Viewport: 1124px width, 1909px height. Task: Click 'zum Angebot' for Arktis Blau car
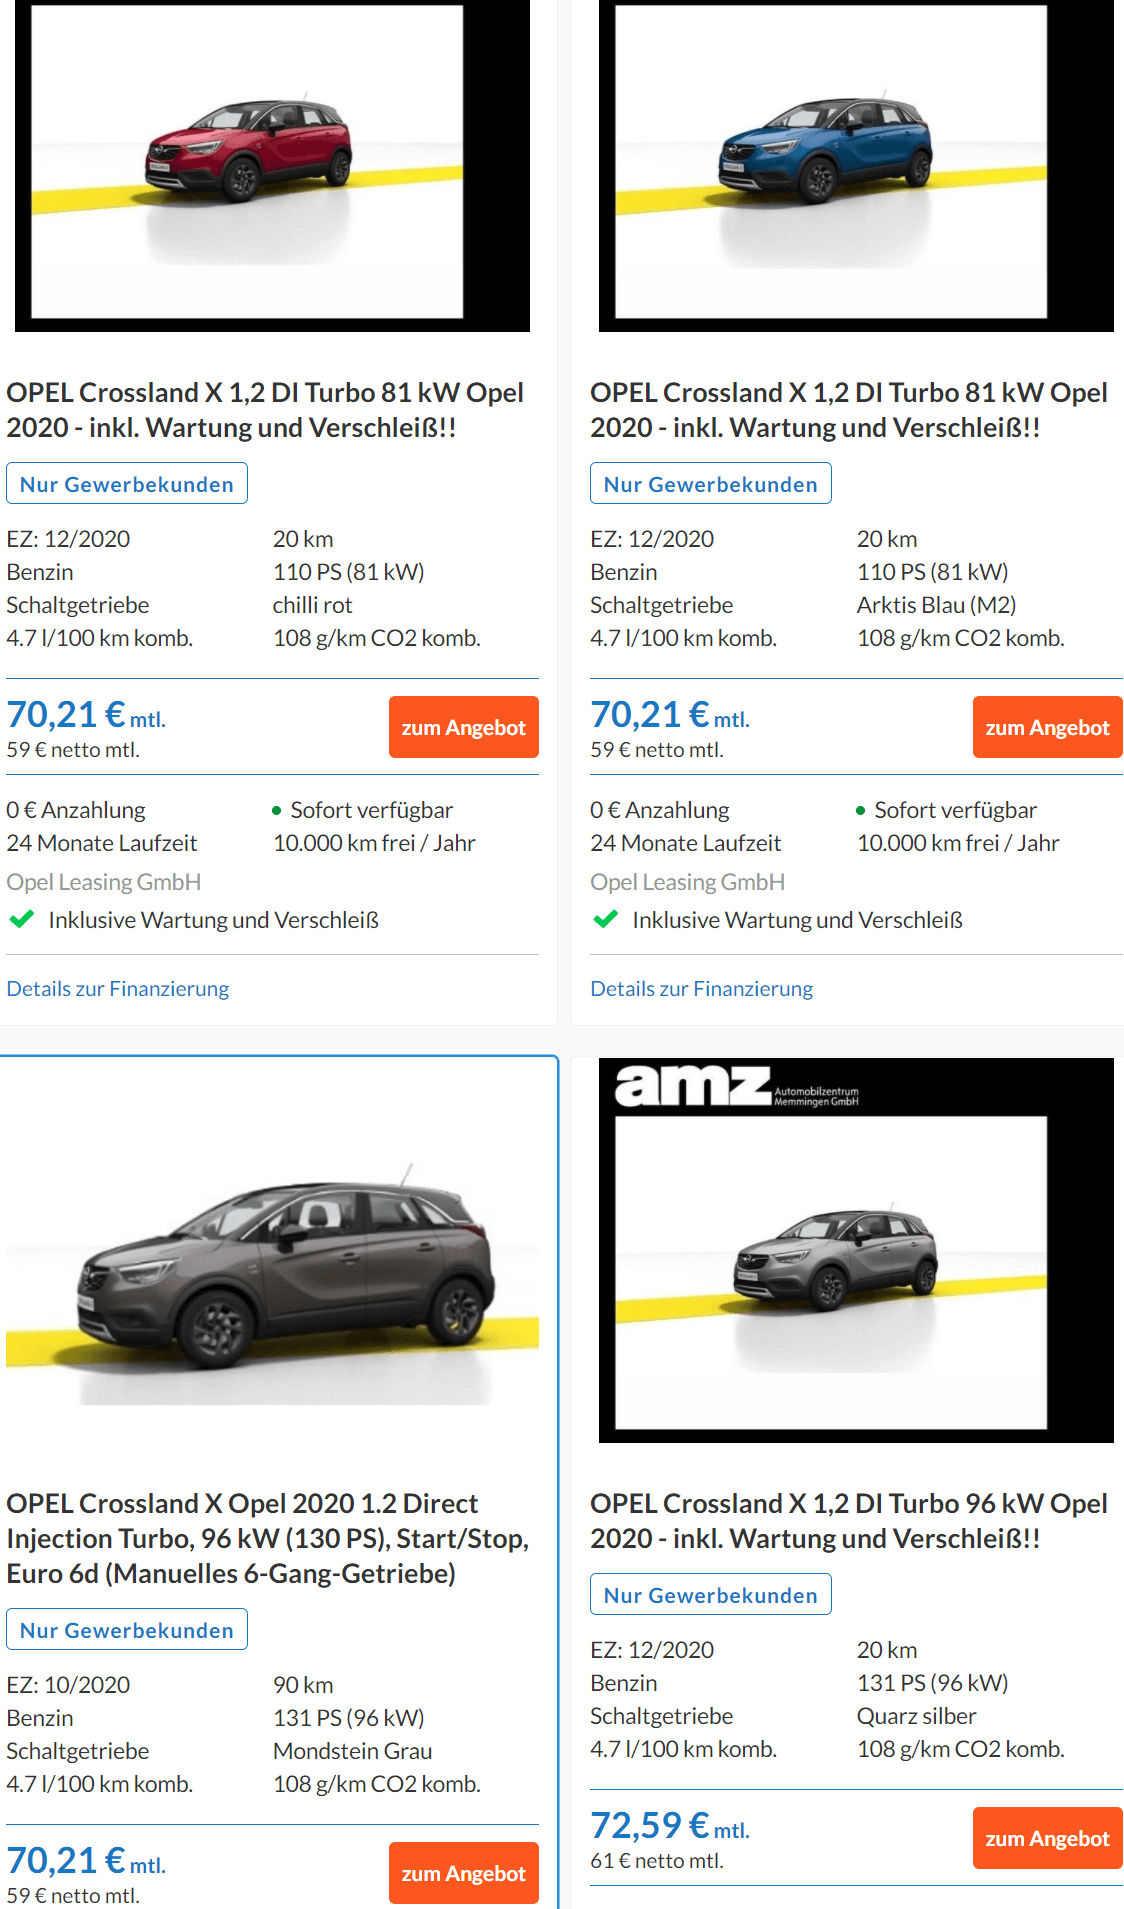click(x=1048, y=727)
